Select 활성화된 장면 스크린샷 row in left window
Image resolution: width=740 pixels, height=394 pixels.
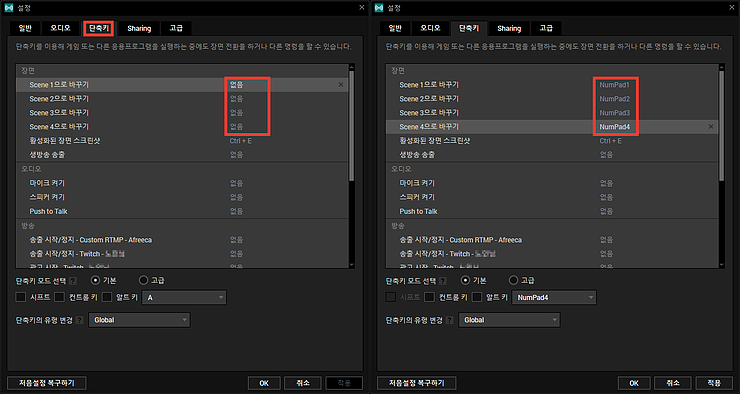[x=182, y=141]
